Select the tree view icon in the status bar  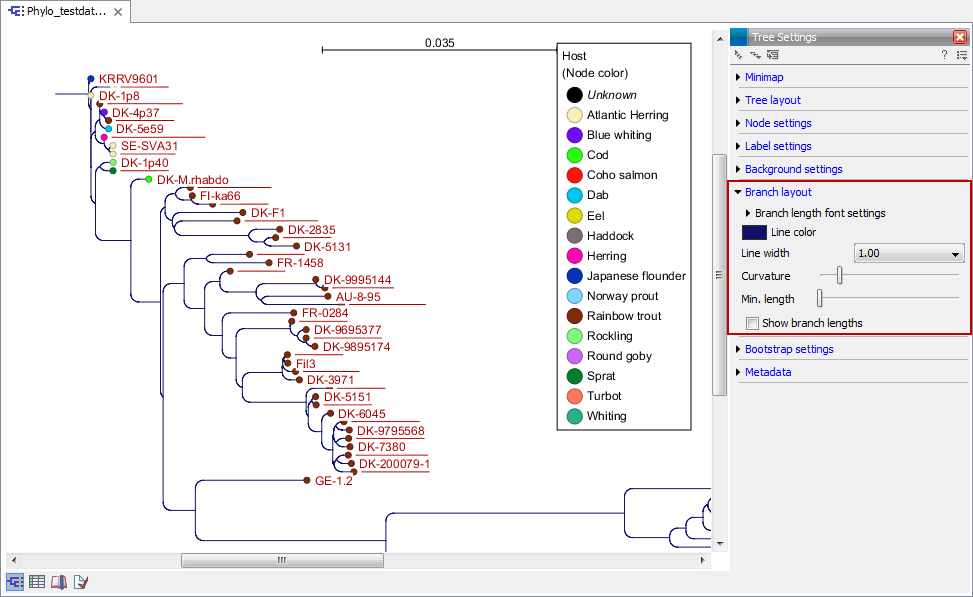pyautogui.click(x=14, y=581)
